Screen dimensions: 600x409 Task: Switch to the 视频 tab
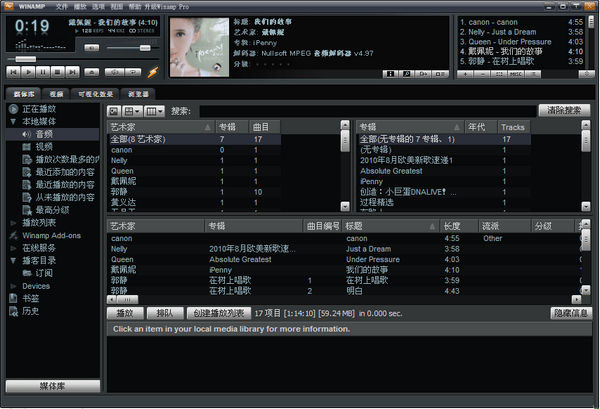click(56, 94)
